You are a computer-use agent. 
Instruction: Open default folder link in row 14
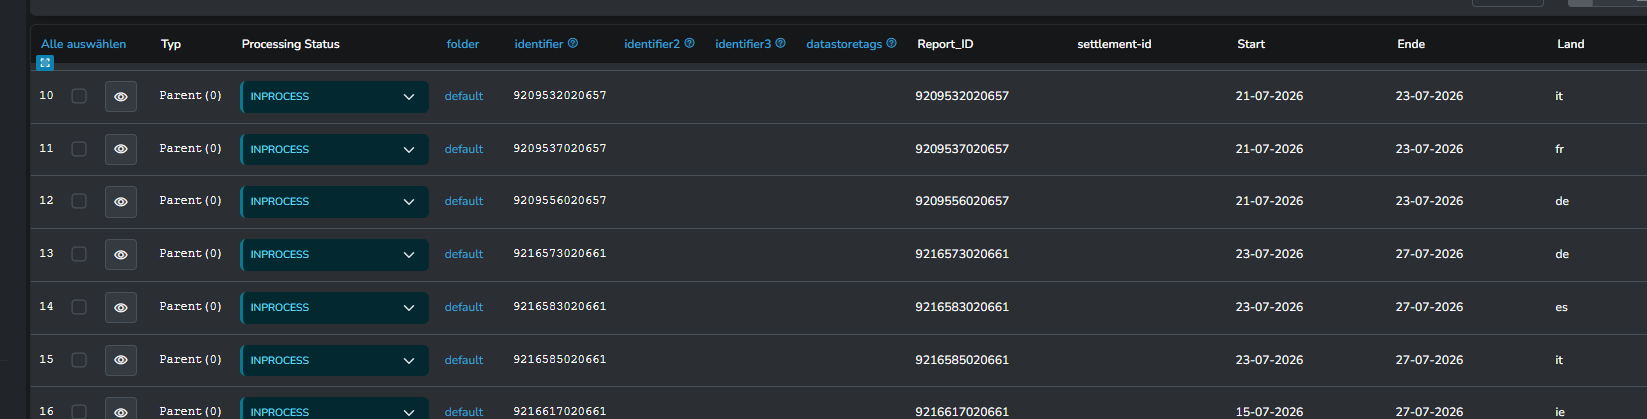pos(464,307)
